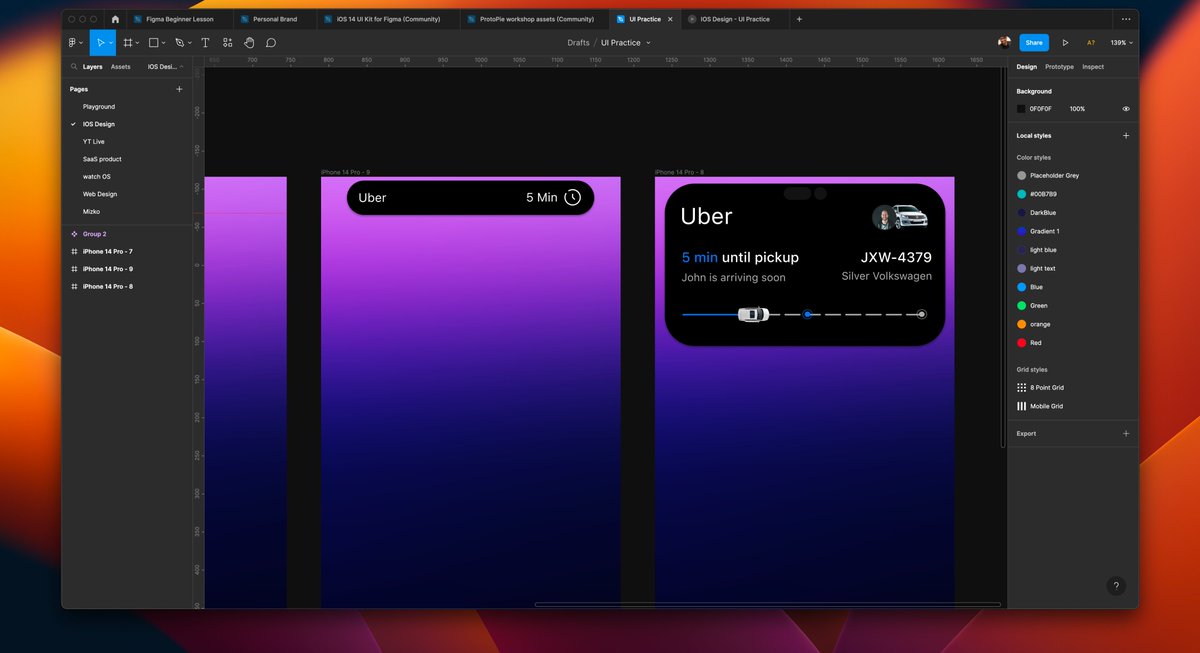This screenshot has height=653, width=1200.
Task: Click the user avatar in toolbar
Action: pos(1004,43)
